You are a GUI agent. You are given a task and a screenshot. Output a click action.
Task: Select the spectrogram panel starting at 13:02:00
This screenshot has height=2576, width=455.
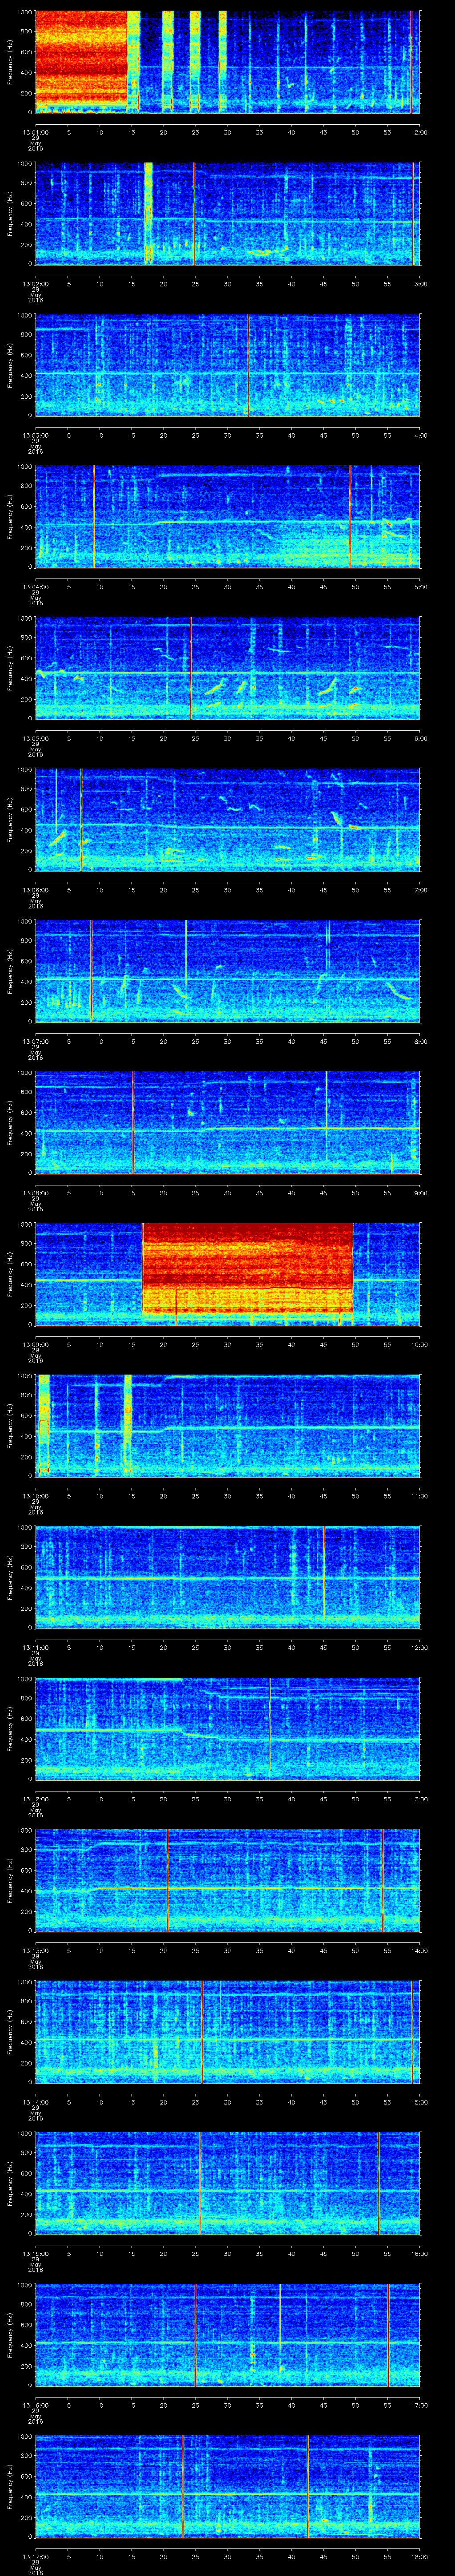click(x=227, y=213)
